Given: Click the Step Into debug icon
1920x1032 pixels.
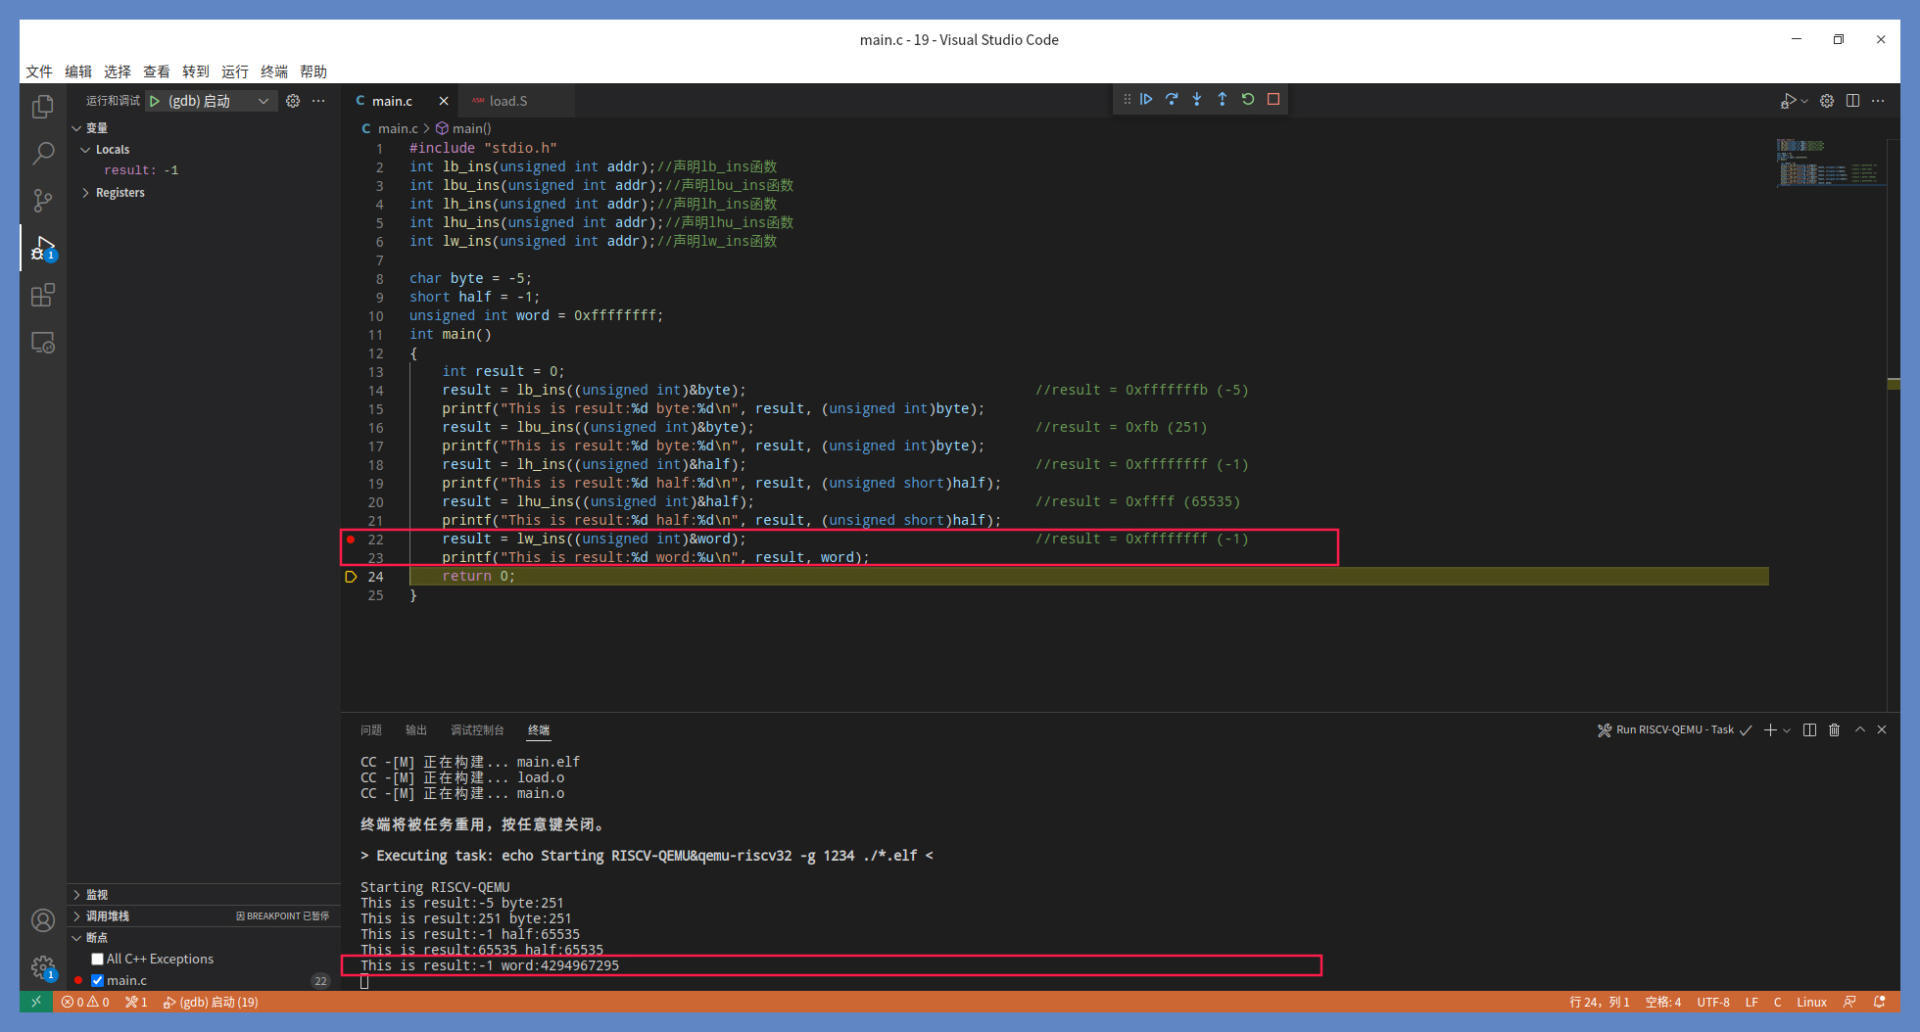Looking at the screenshot, I should point(1197,99).
